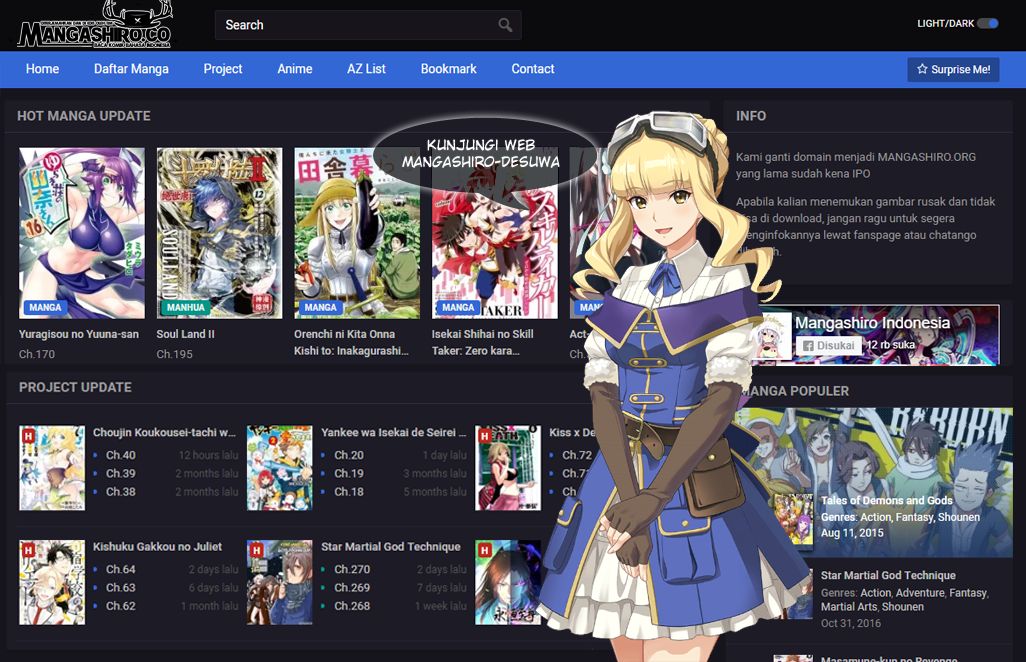The height and width of the screenshot is (662, 1026).
Task: Open Choujin Koukousei-tachi chapter 40 link
Action: [121, 455]
